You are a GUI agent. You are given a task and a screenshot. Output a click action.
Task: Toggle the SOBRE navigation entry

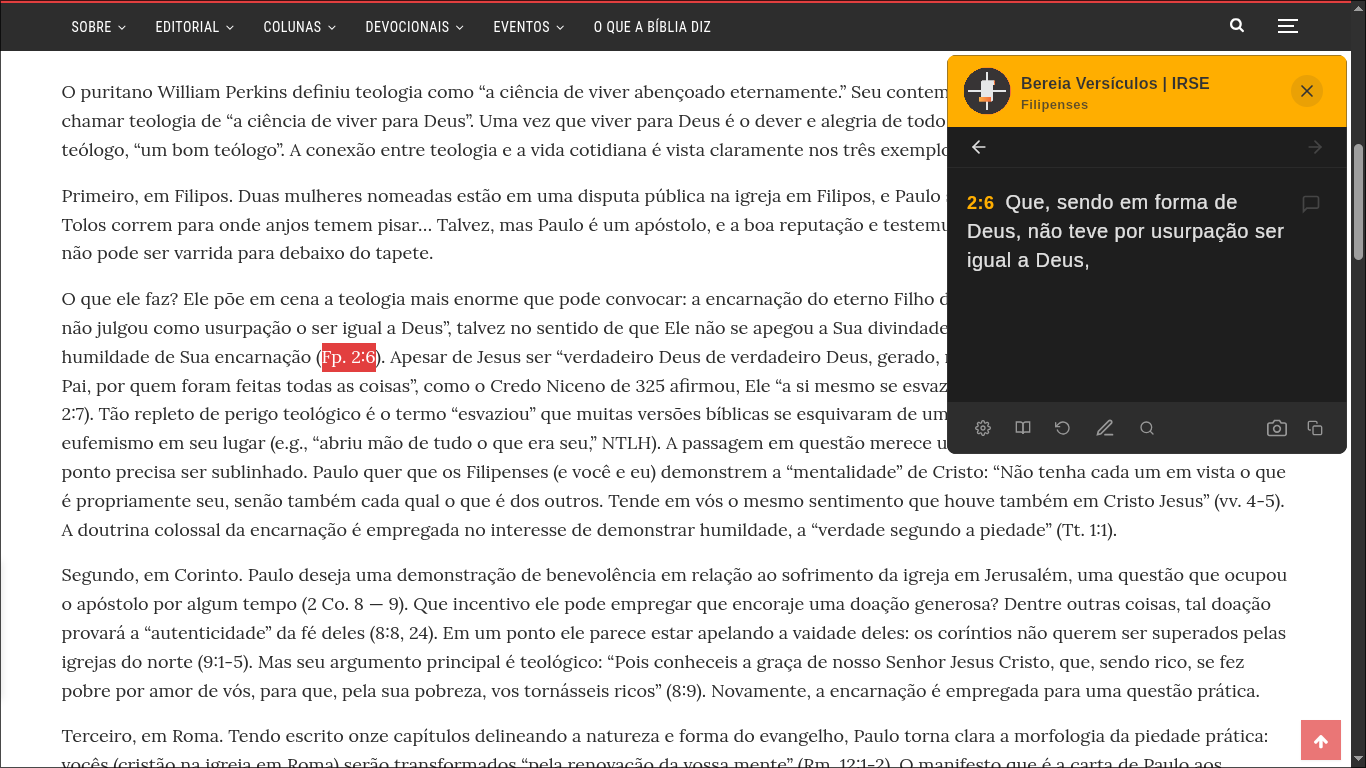coord(91,27)
